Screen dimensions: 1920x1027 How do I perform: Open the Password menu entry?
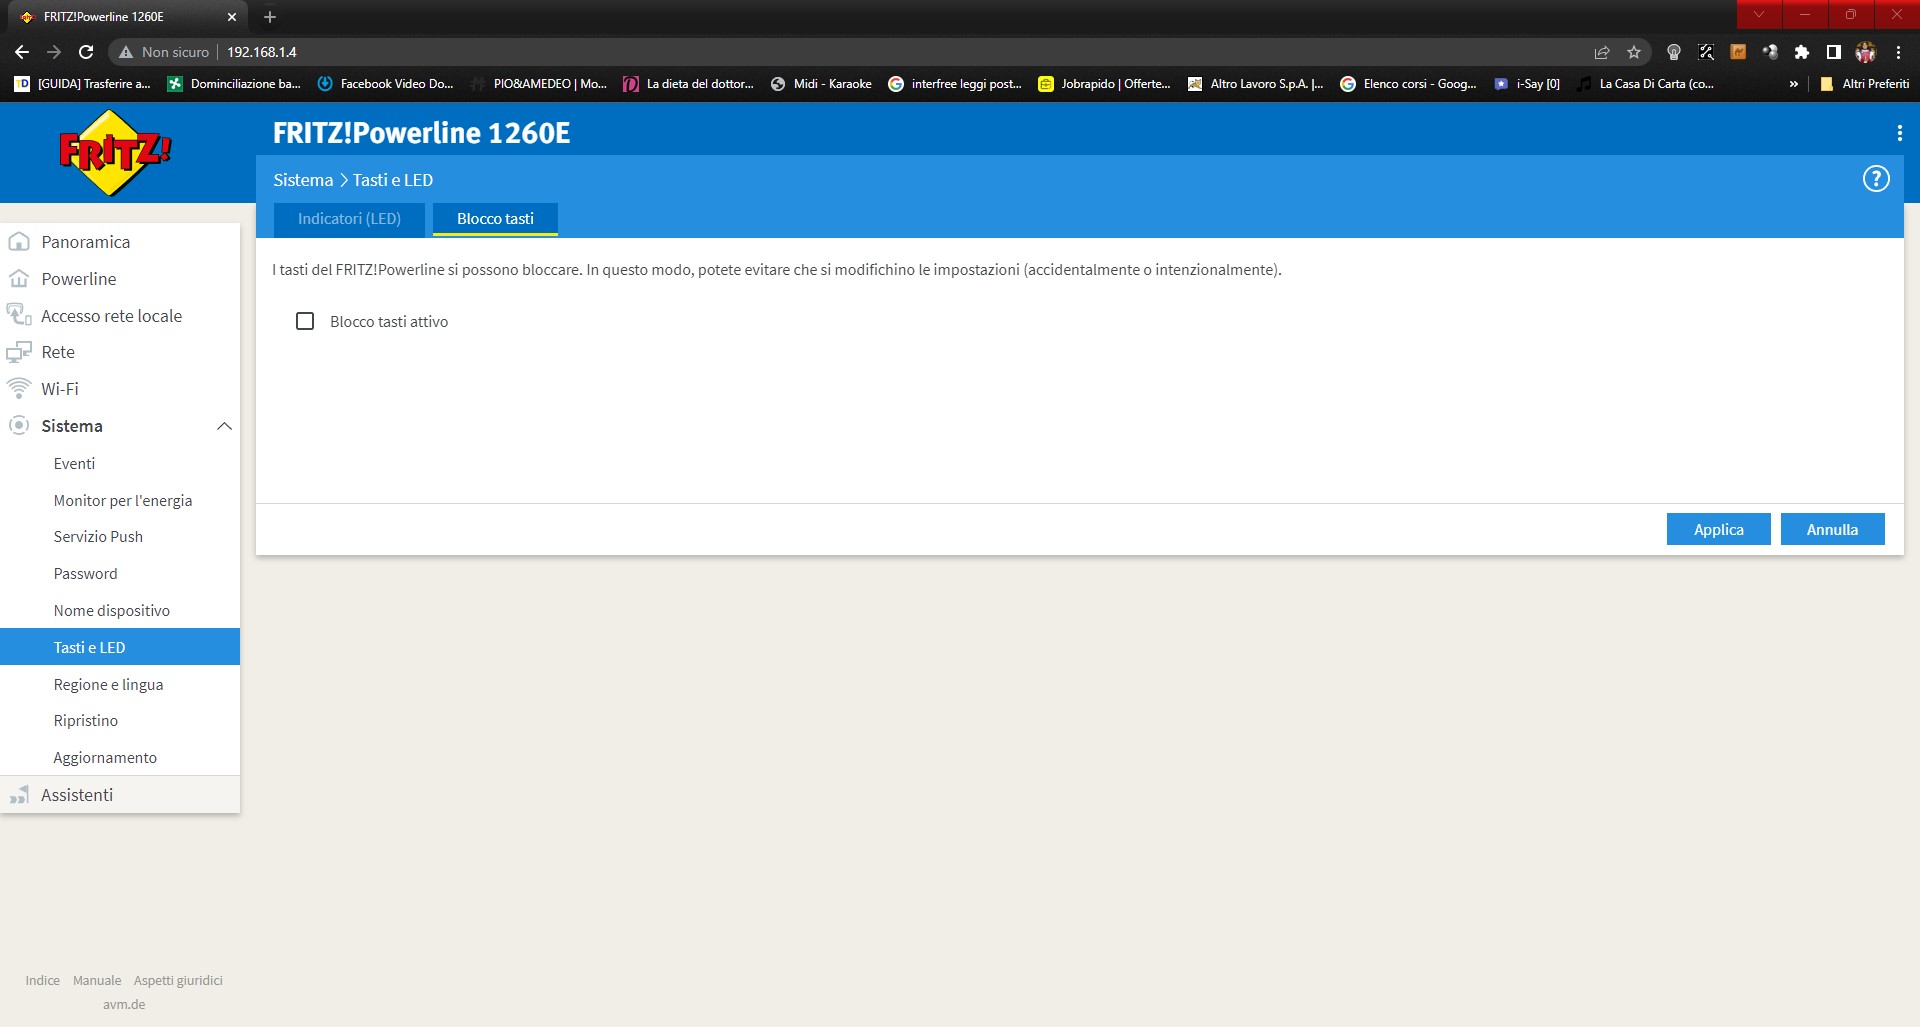pyautogui.click(x=85, y=574)
